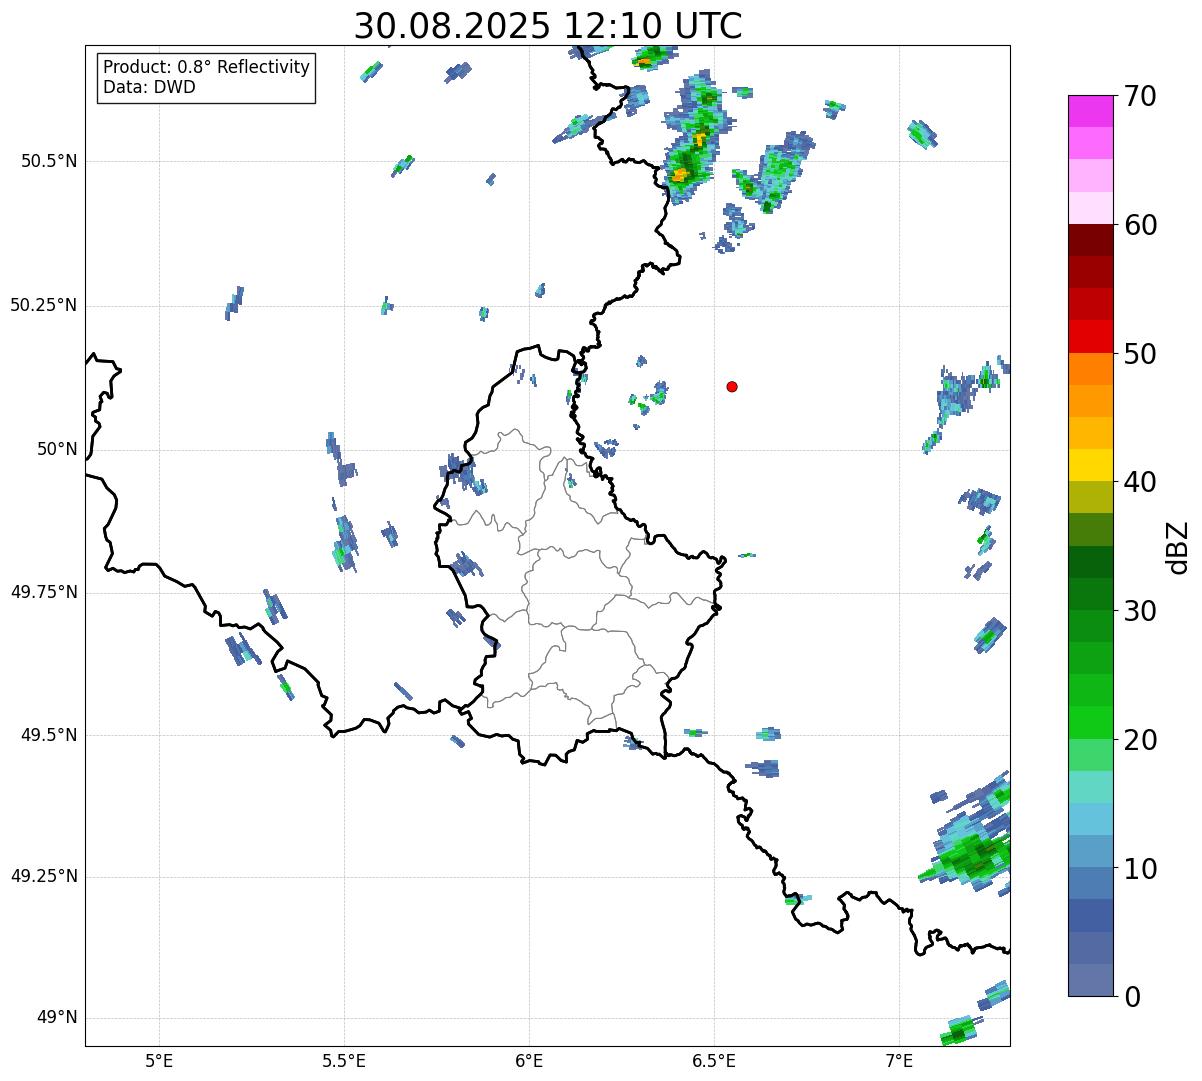Click the 6°E longitude label
Screen dimensions: 1202x1081
[x=529, y=1060]
